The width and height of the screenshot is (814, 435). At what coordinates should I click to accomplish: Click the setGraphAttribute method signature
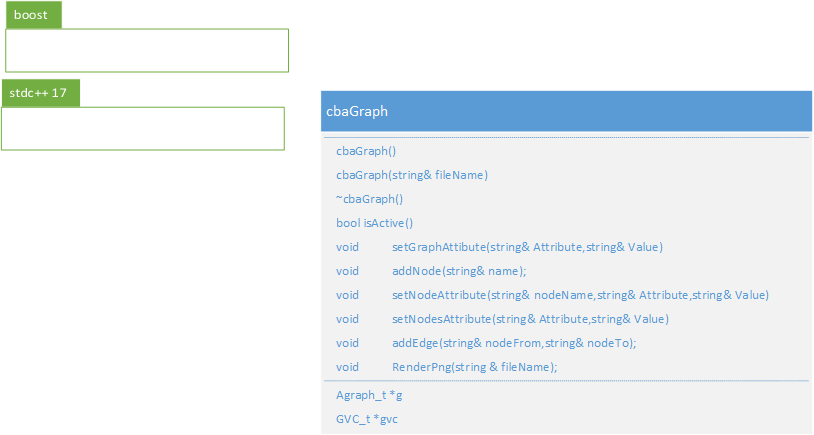click(x=527, y=247)
